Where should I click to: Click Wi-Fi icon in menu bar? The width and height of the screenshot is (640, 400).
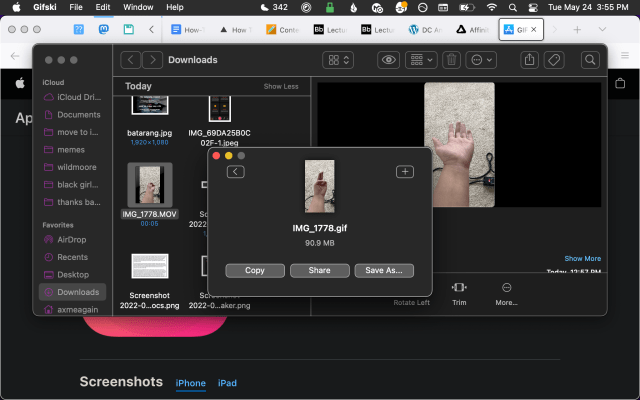492,7
